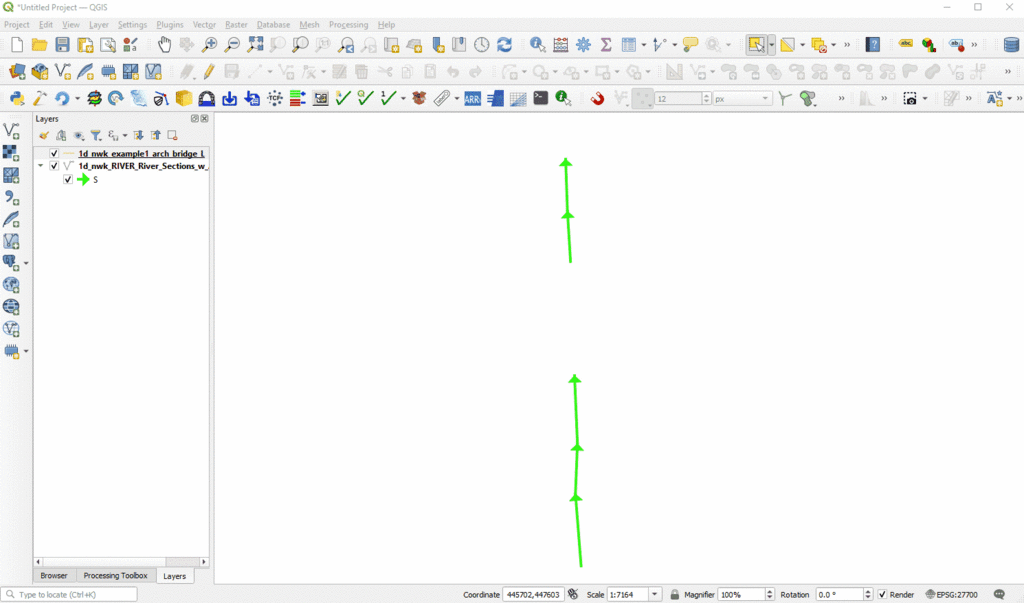Open the Field Calculator abacus icon
The width and height of the screenshot is (1024, 603).
(561, 45)
